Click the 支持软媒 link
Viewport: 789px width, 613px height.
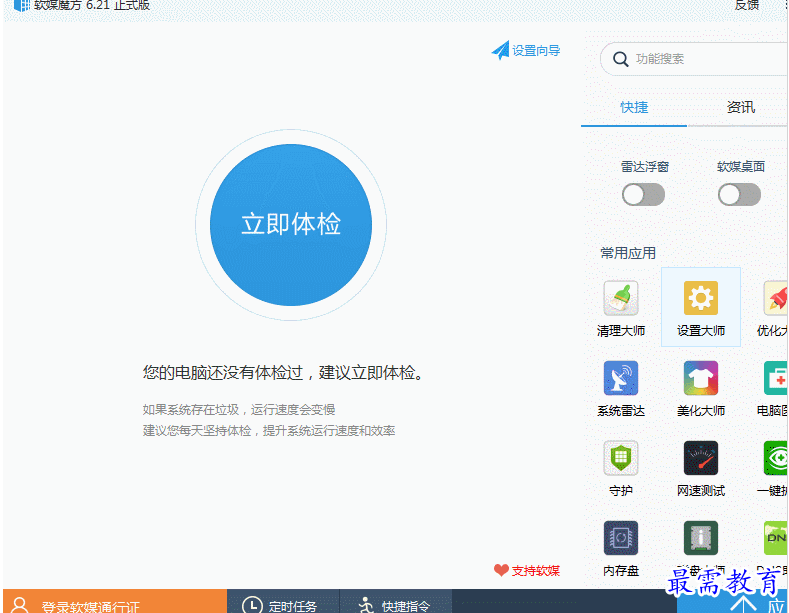[x=535, y=570]
